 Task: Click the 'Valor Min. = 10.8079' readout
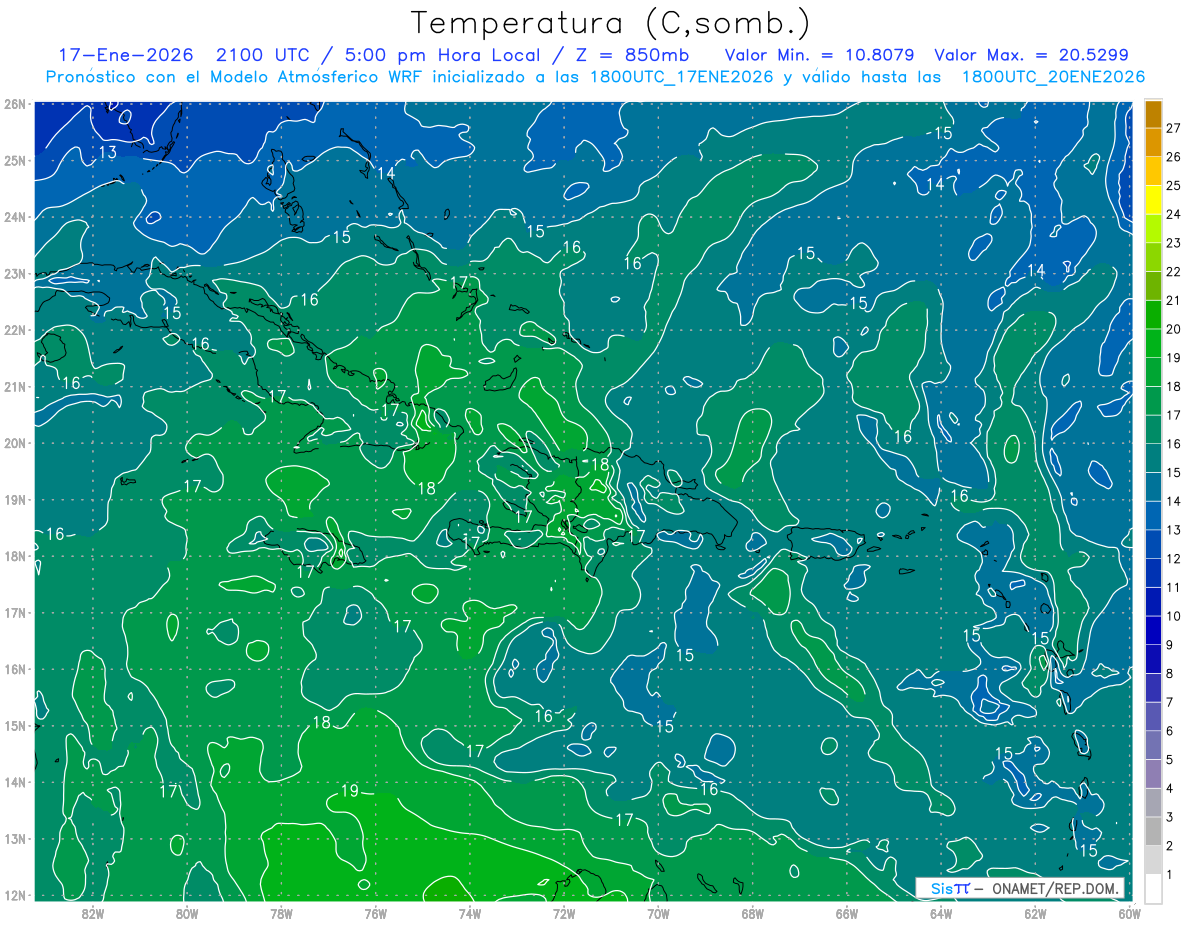(821, 55)
